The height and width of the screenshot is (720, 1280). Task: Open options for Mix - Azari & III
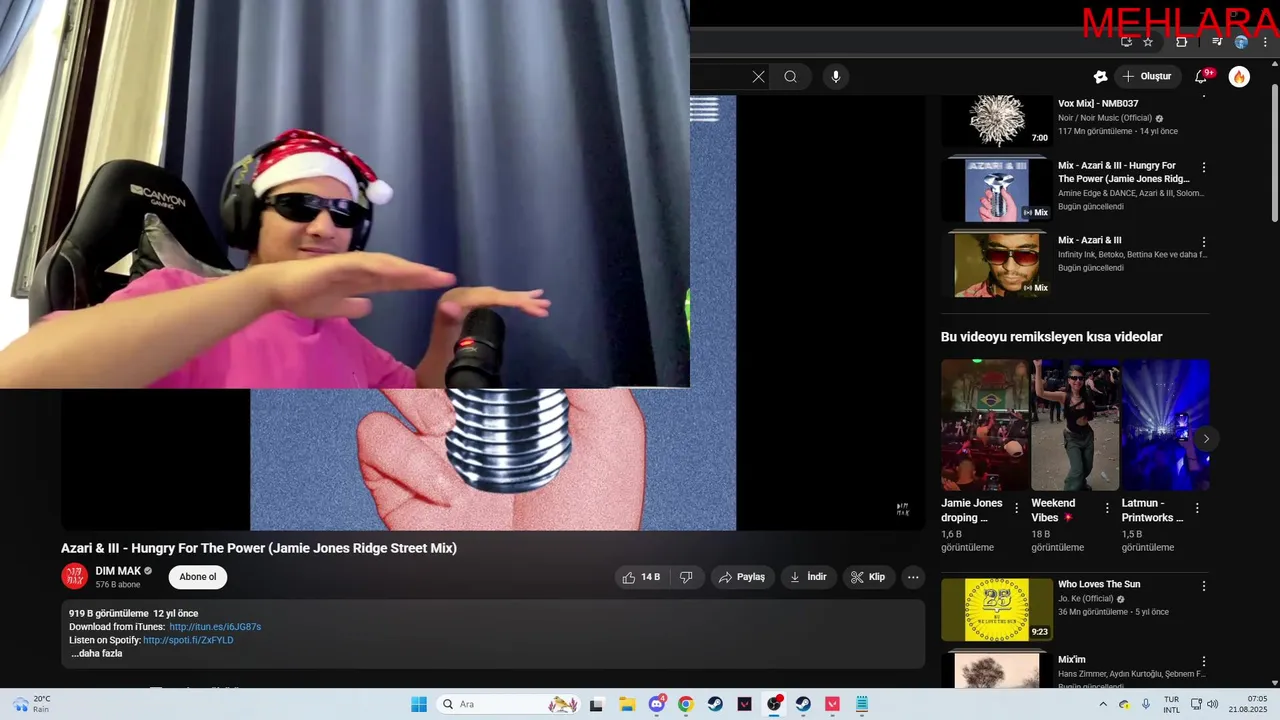coord(1204,242)
